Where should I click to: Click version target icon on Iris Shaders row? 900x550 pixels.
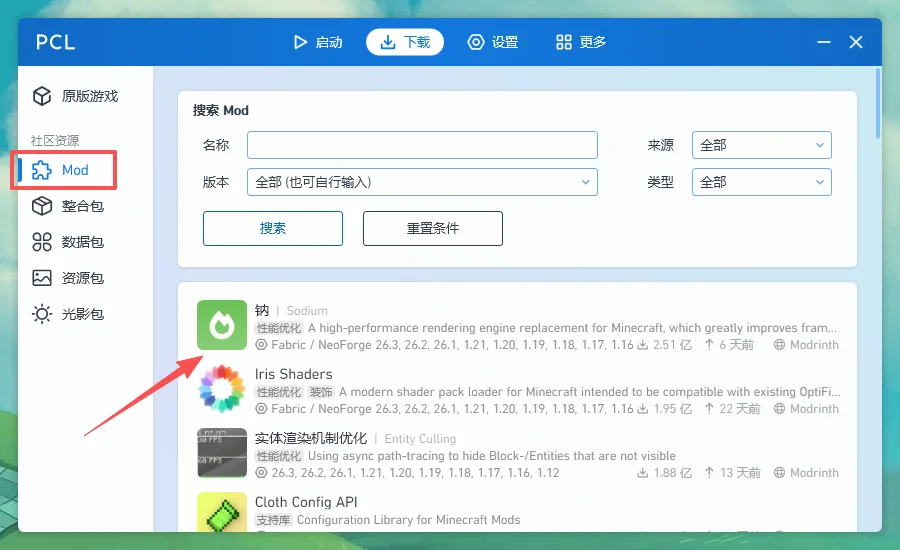click(261, 409)
